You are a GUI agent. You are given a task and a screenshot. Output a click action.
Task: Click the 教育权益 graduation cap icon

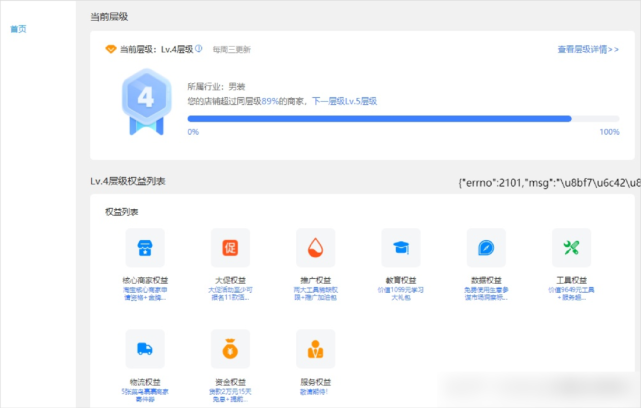click(401, 248)
